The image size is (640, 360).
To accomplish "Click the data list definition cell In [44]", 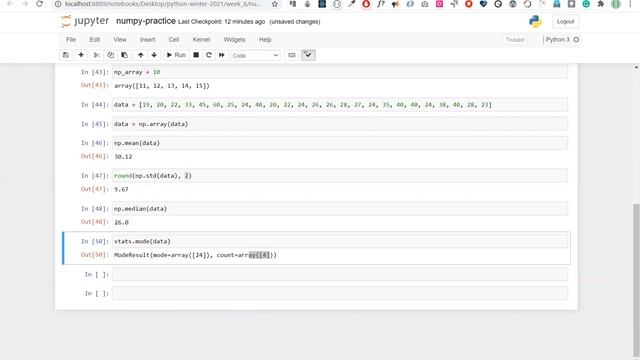I will coord(340,104).
